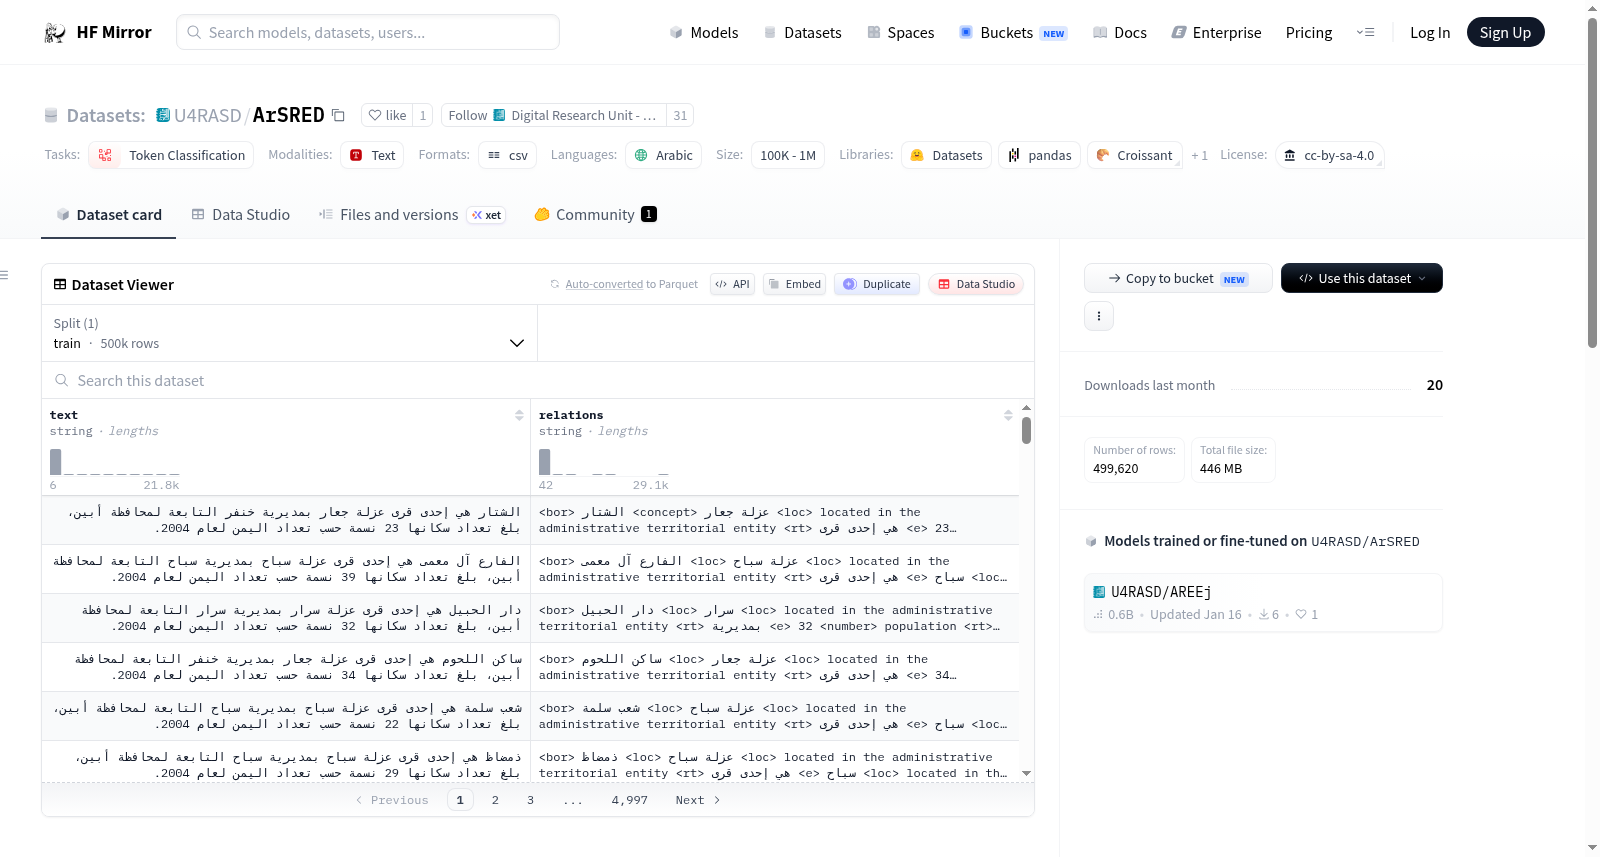Open the Pricing page
This screenshot has width=1600, height=857.
pyautogui.click(x=1309, y=33)
